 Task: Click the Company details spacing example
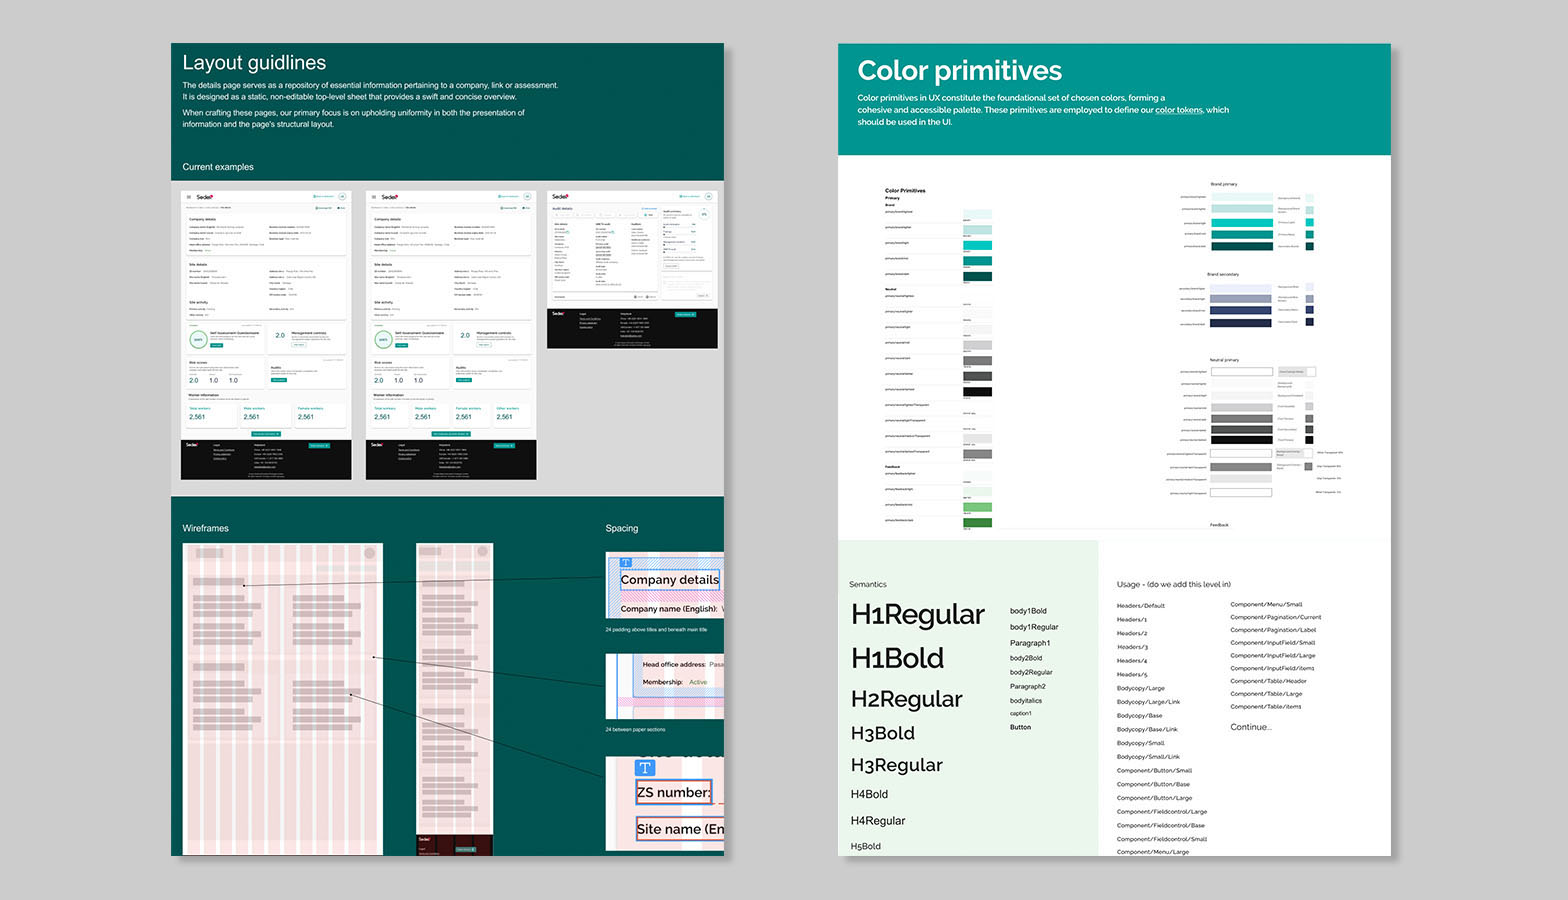pyautogui.click(x=664, y=586)
